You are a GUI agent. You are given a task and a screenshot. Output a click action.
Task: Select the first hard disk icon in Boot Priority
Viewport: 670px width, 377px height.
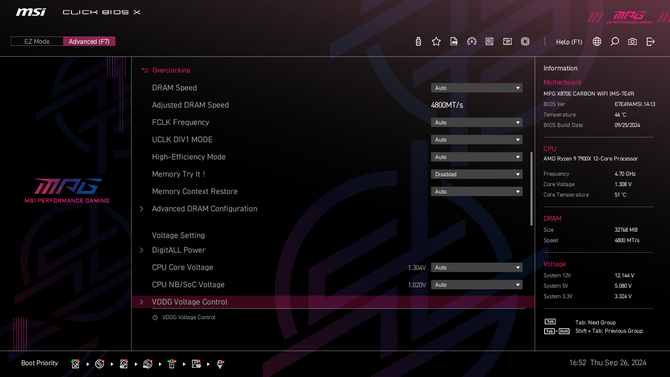coord(75,364)
